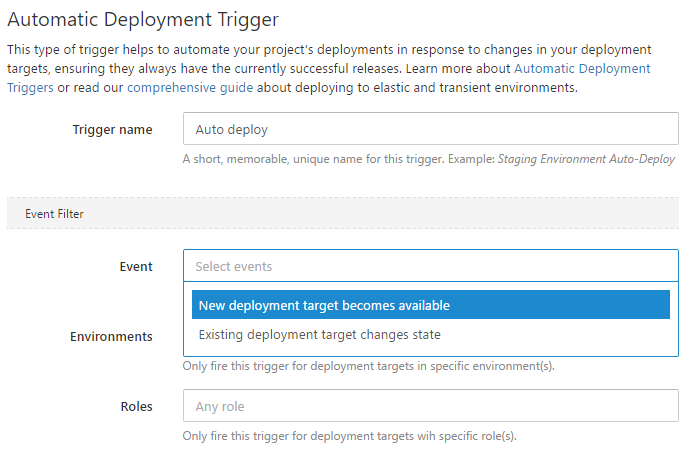
Task: Open the Roles 'Any role' selector
Action: (x=430, y=406)
